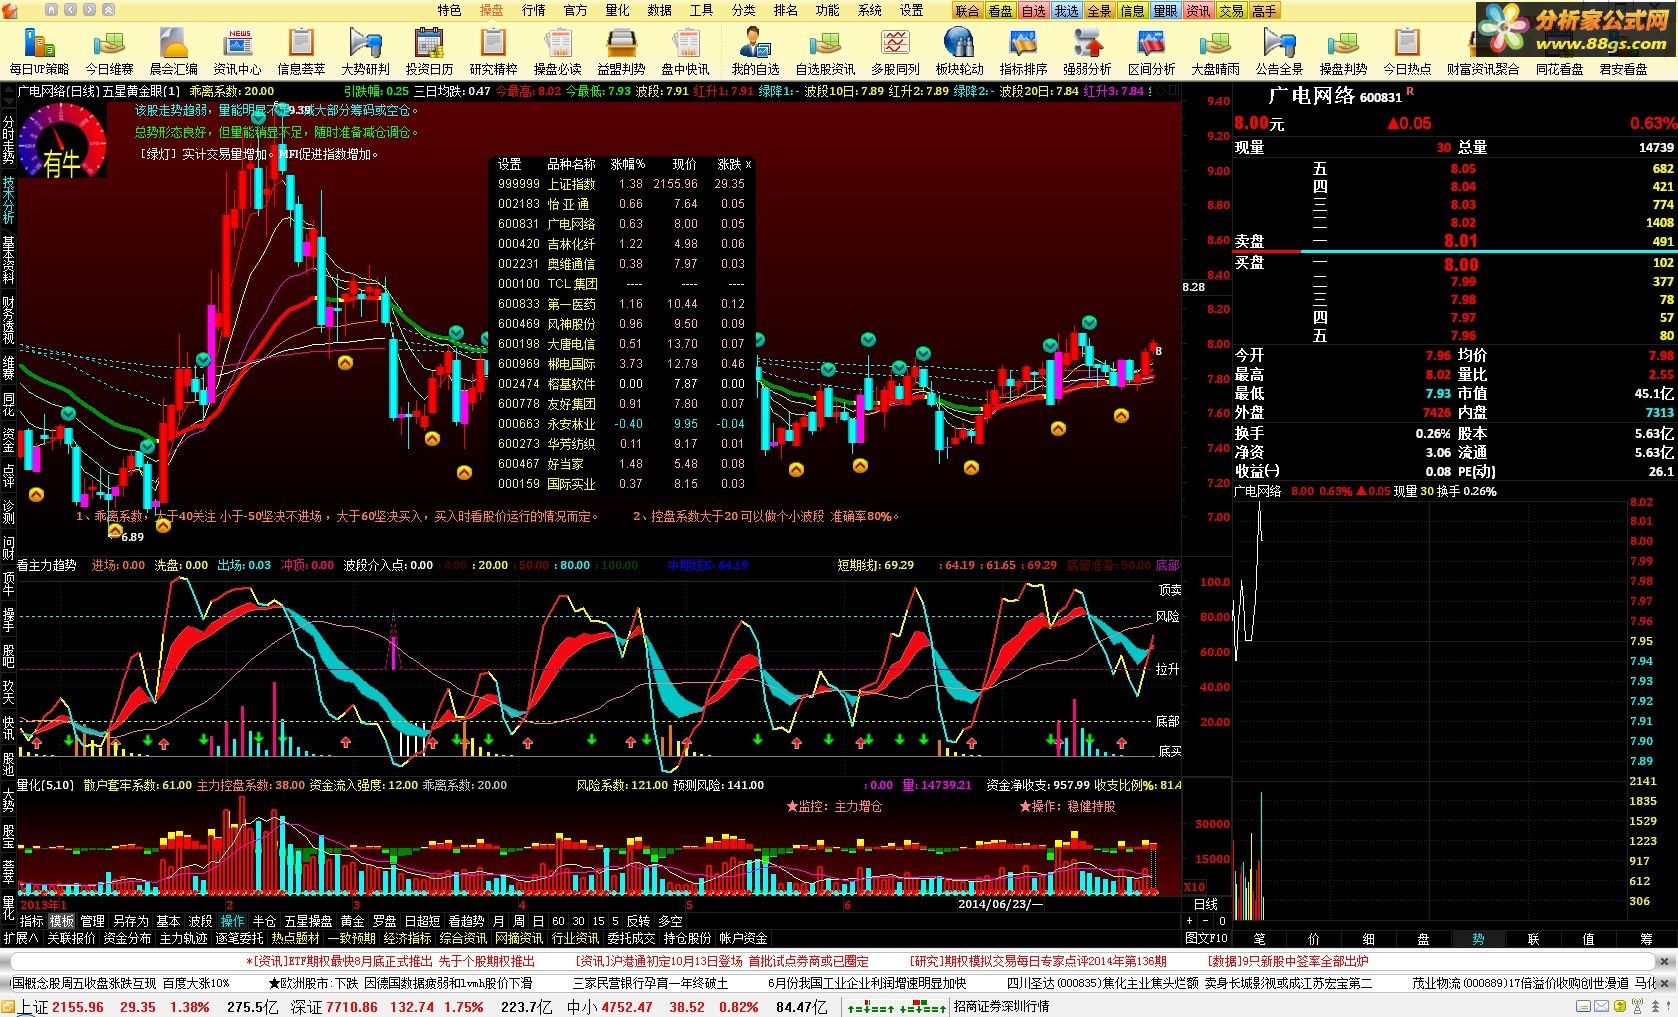Select 看趋势 indicator tab
This screenshot has width=1678, height=1017.
466,921
